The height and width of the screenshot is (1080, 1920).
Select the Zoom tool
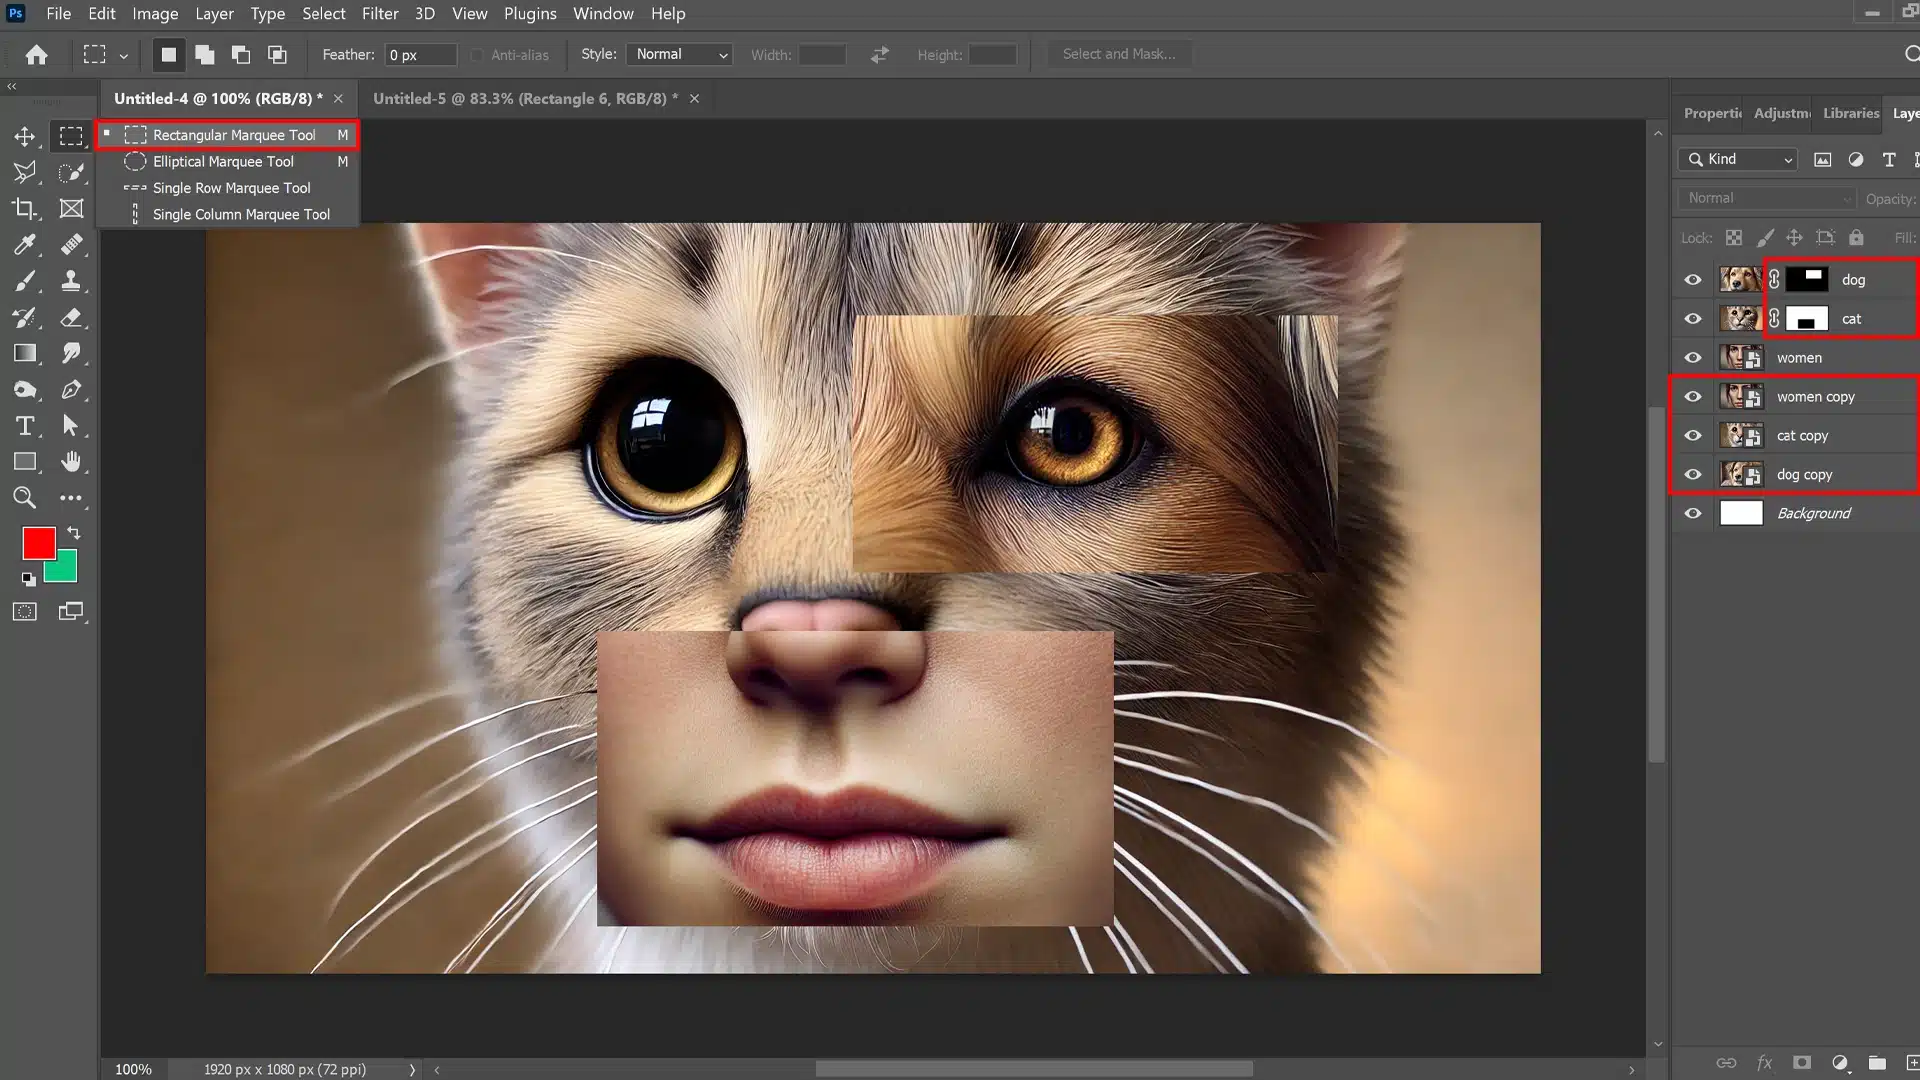tap(25, 498)
